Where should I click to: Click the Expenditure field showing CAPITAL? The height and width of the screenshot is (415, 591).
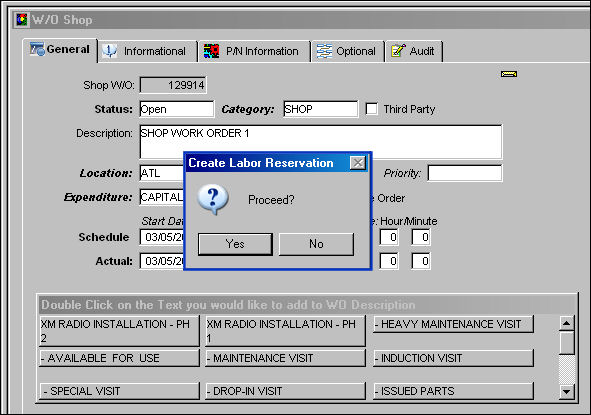click(162, 197)
